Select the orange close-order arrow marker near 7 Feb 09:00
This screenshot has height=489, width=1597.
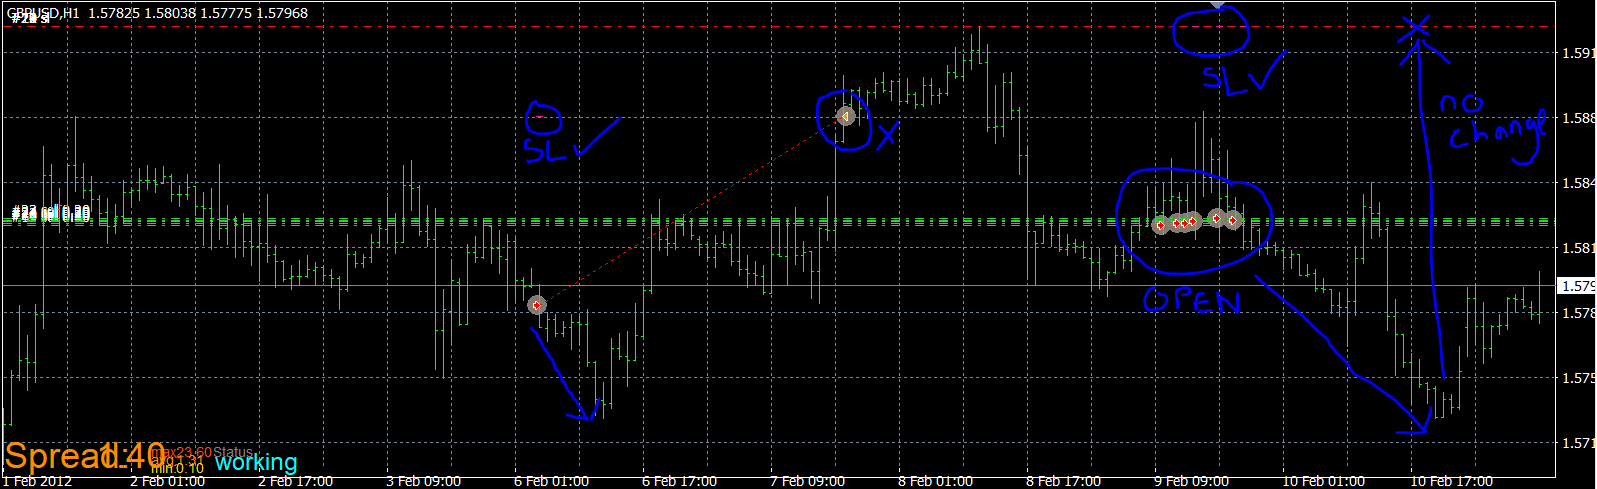coord(846,117)
